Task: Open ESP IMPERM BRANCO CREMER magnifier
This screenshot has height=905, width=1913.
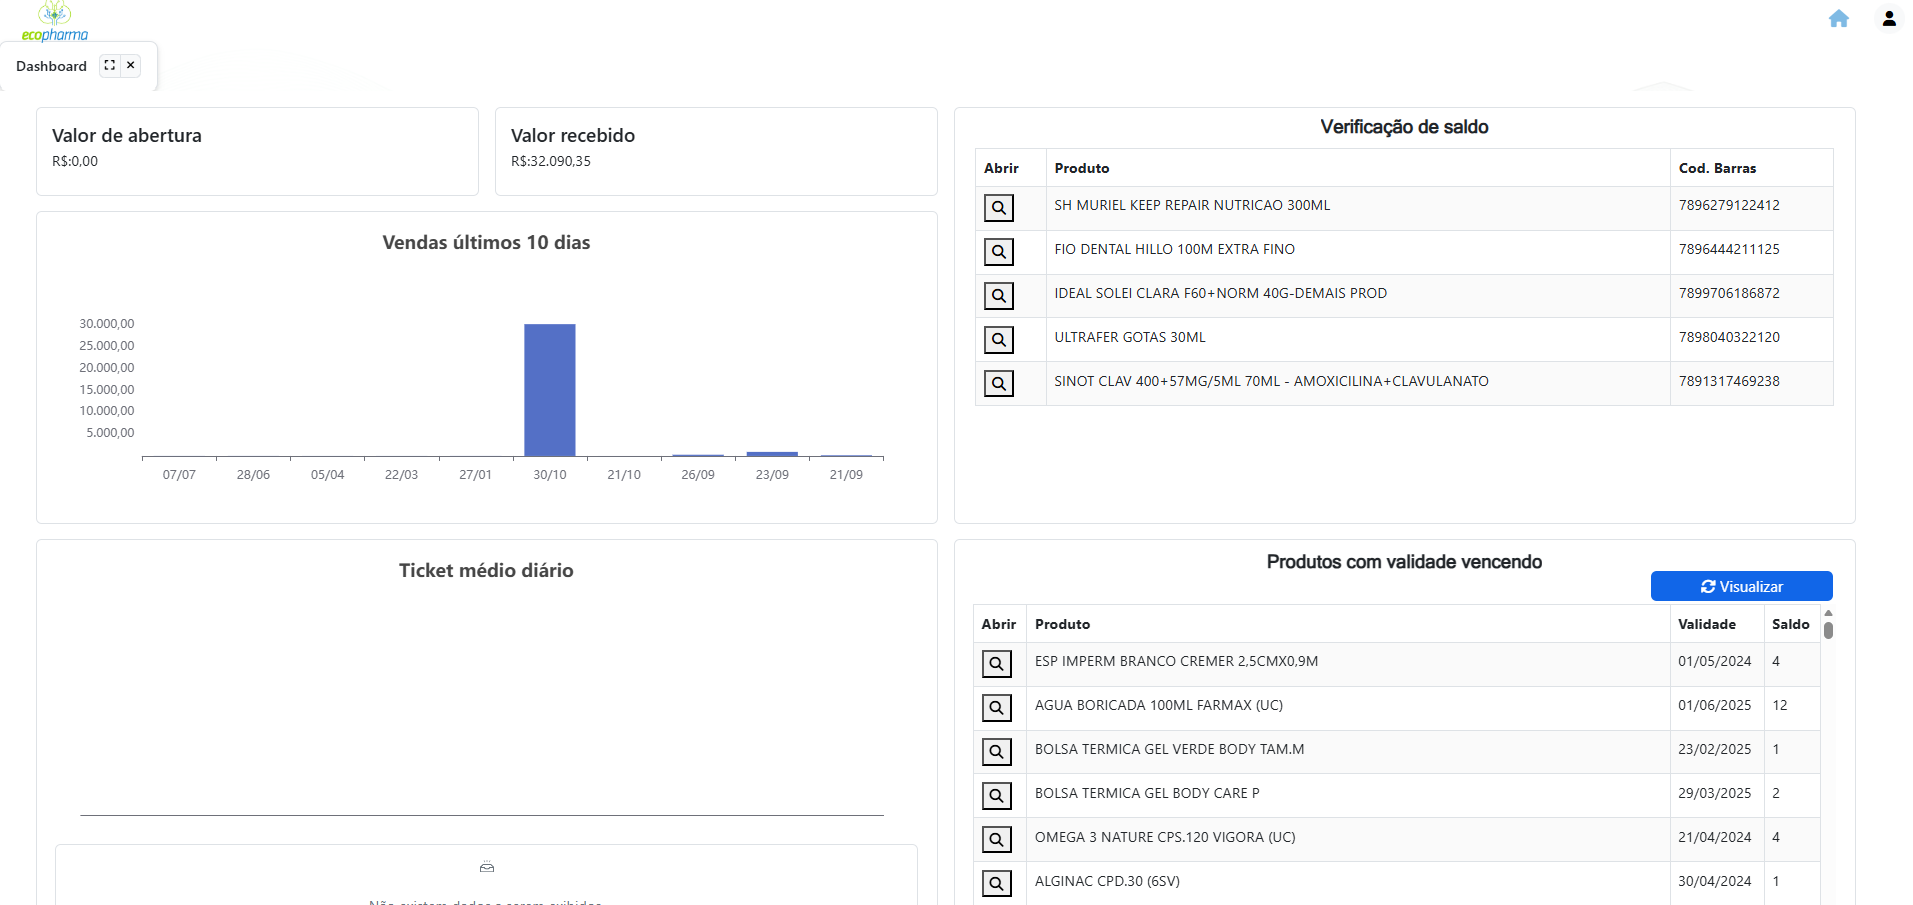Action: (x=996, y=664)
